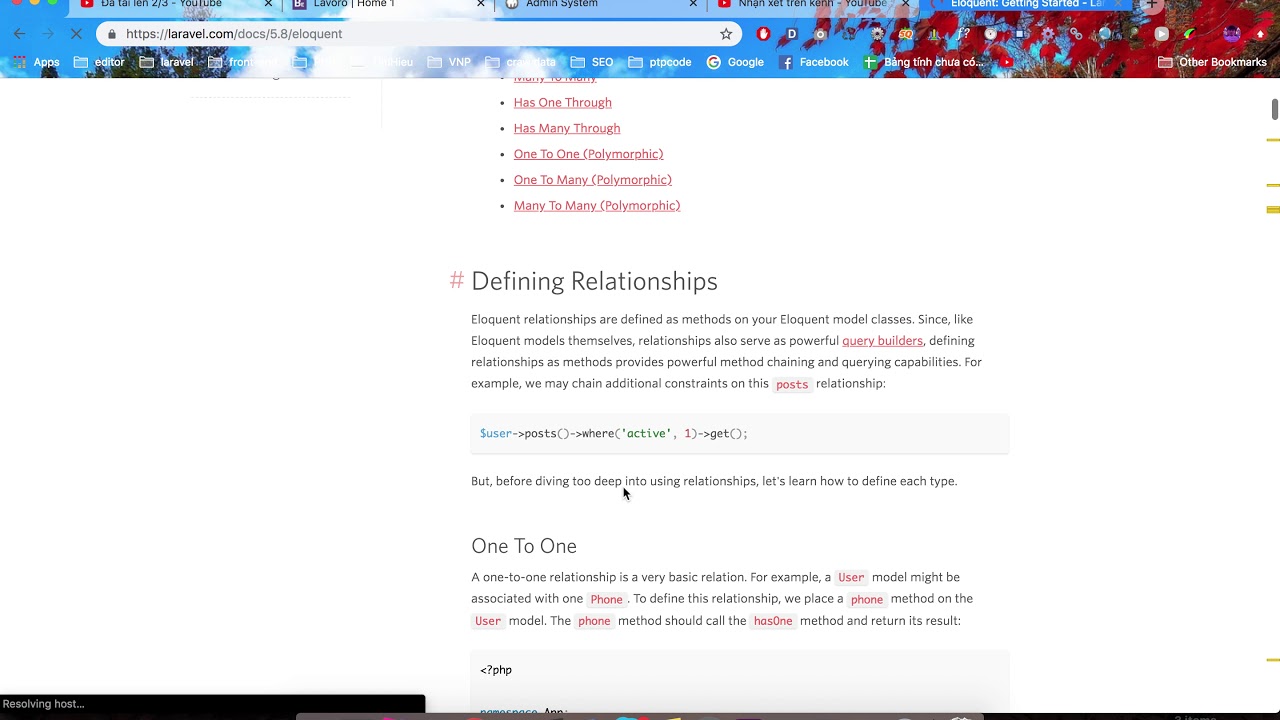Open the D extension icon

click(792, 34)
